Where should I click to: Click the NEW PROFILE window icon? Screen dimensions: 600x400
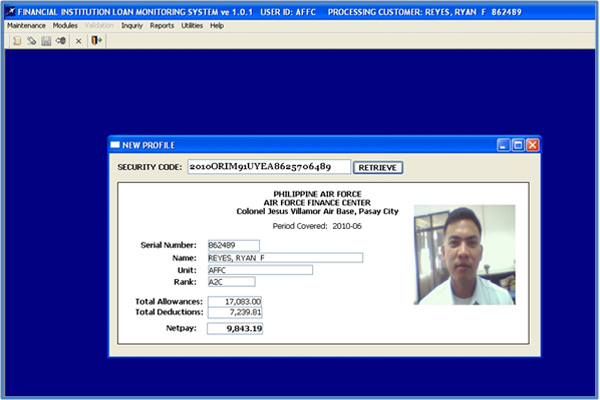click(115, 145)
